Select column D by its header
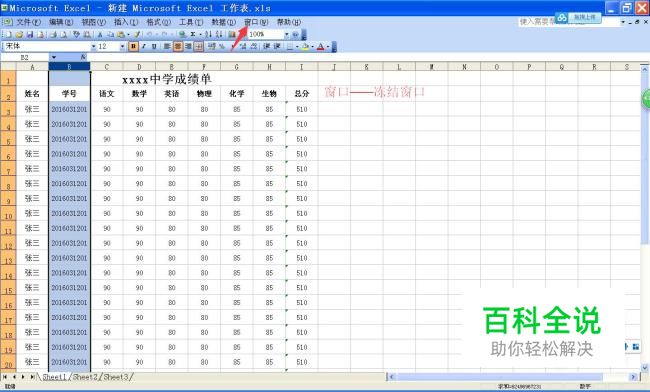Viewport: 650px width, 392px height. (x=139, y=66)
